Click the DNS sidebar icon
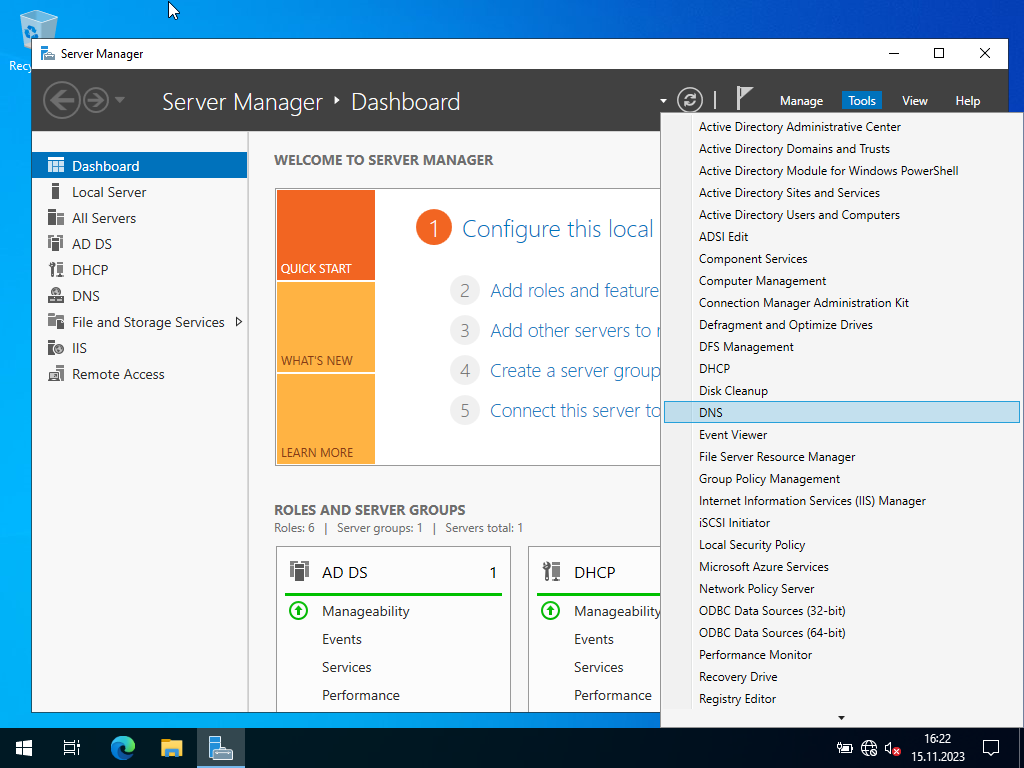Image resolution: width=1024 pixels, height=768 pixels. click(x=56, y=296)
